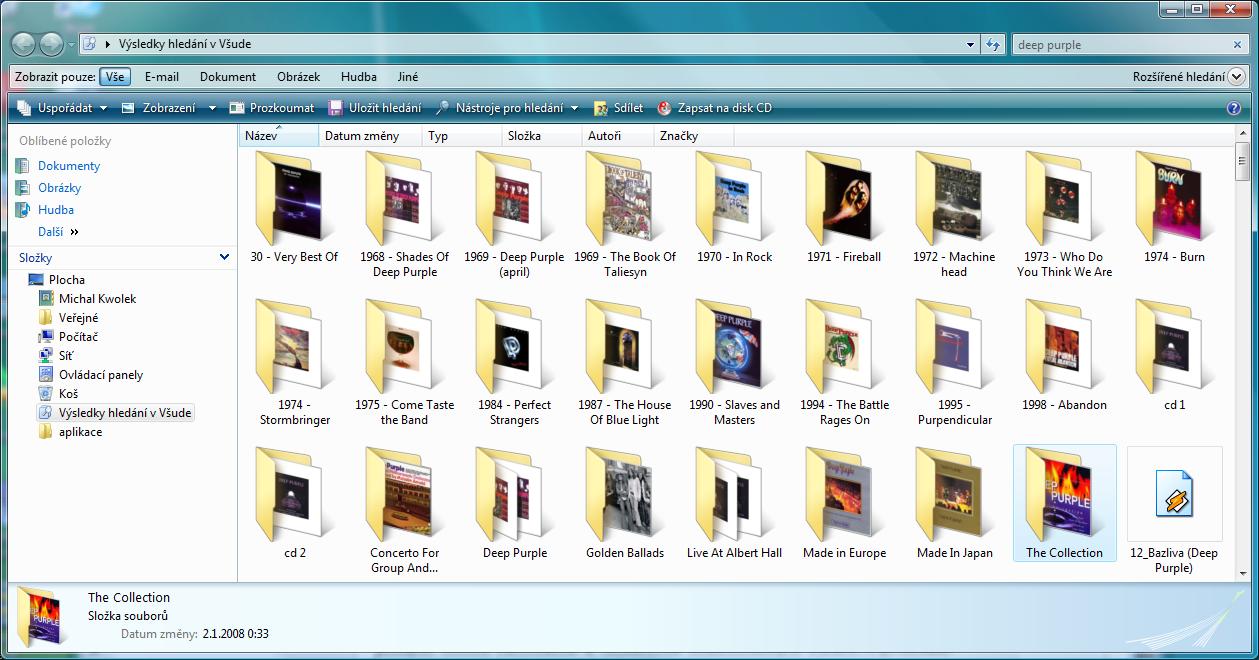Collapse the Složky folders pane chevron
Image resolution: width=1259 pixels, height=660 pixels.
pos(224,257)
